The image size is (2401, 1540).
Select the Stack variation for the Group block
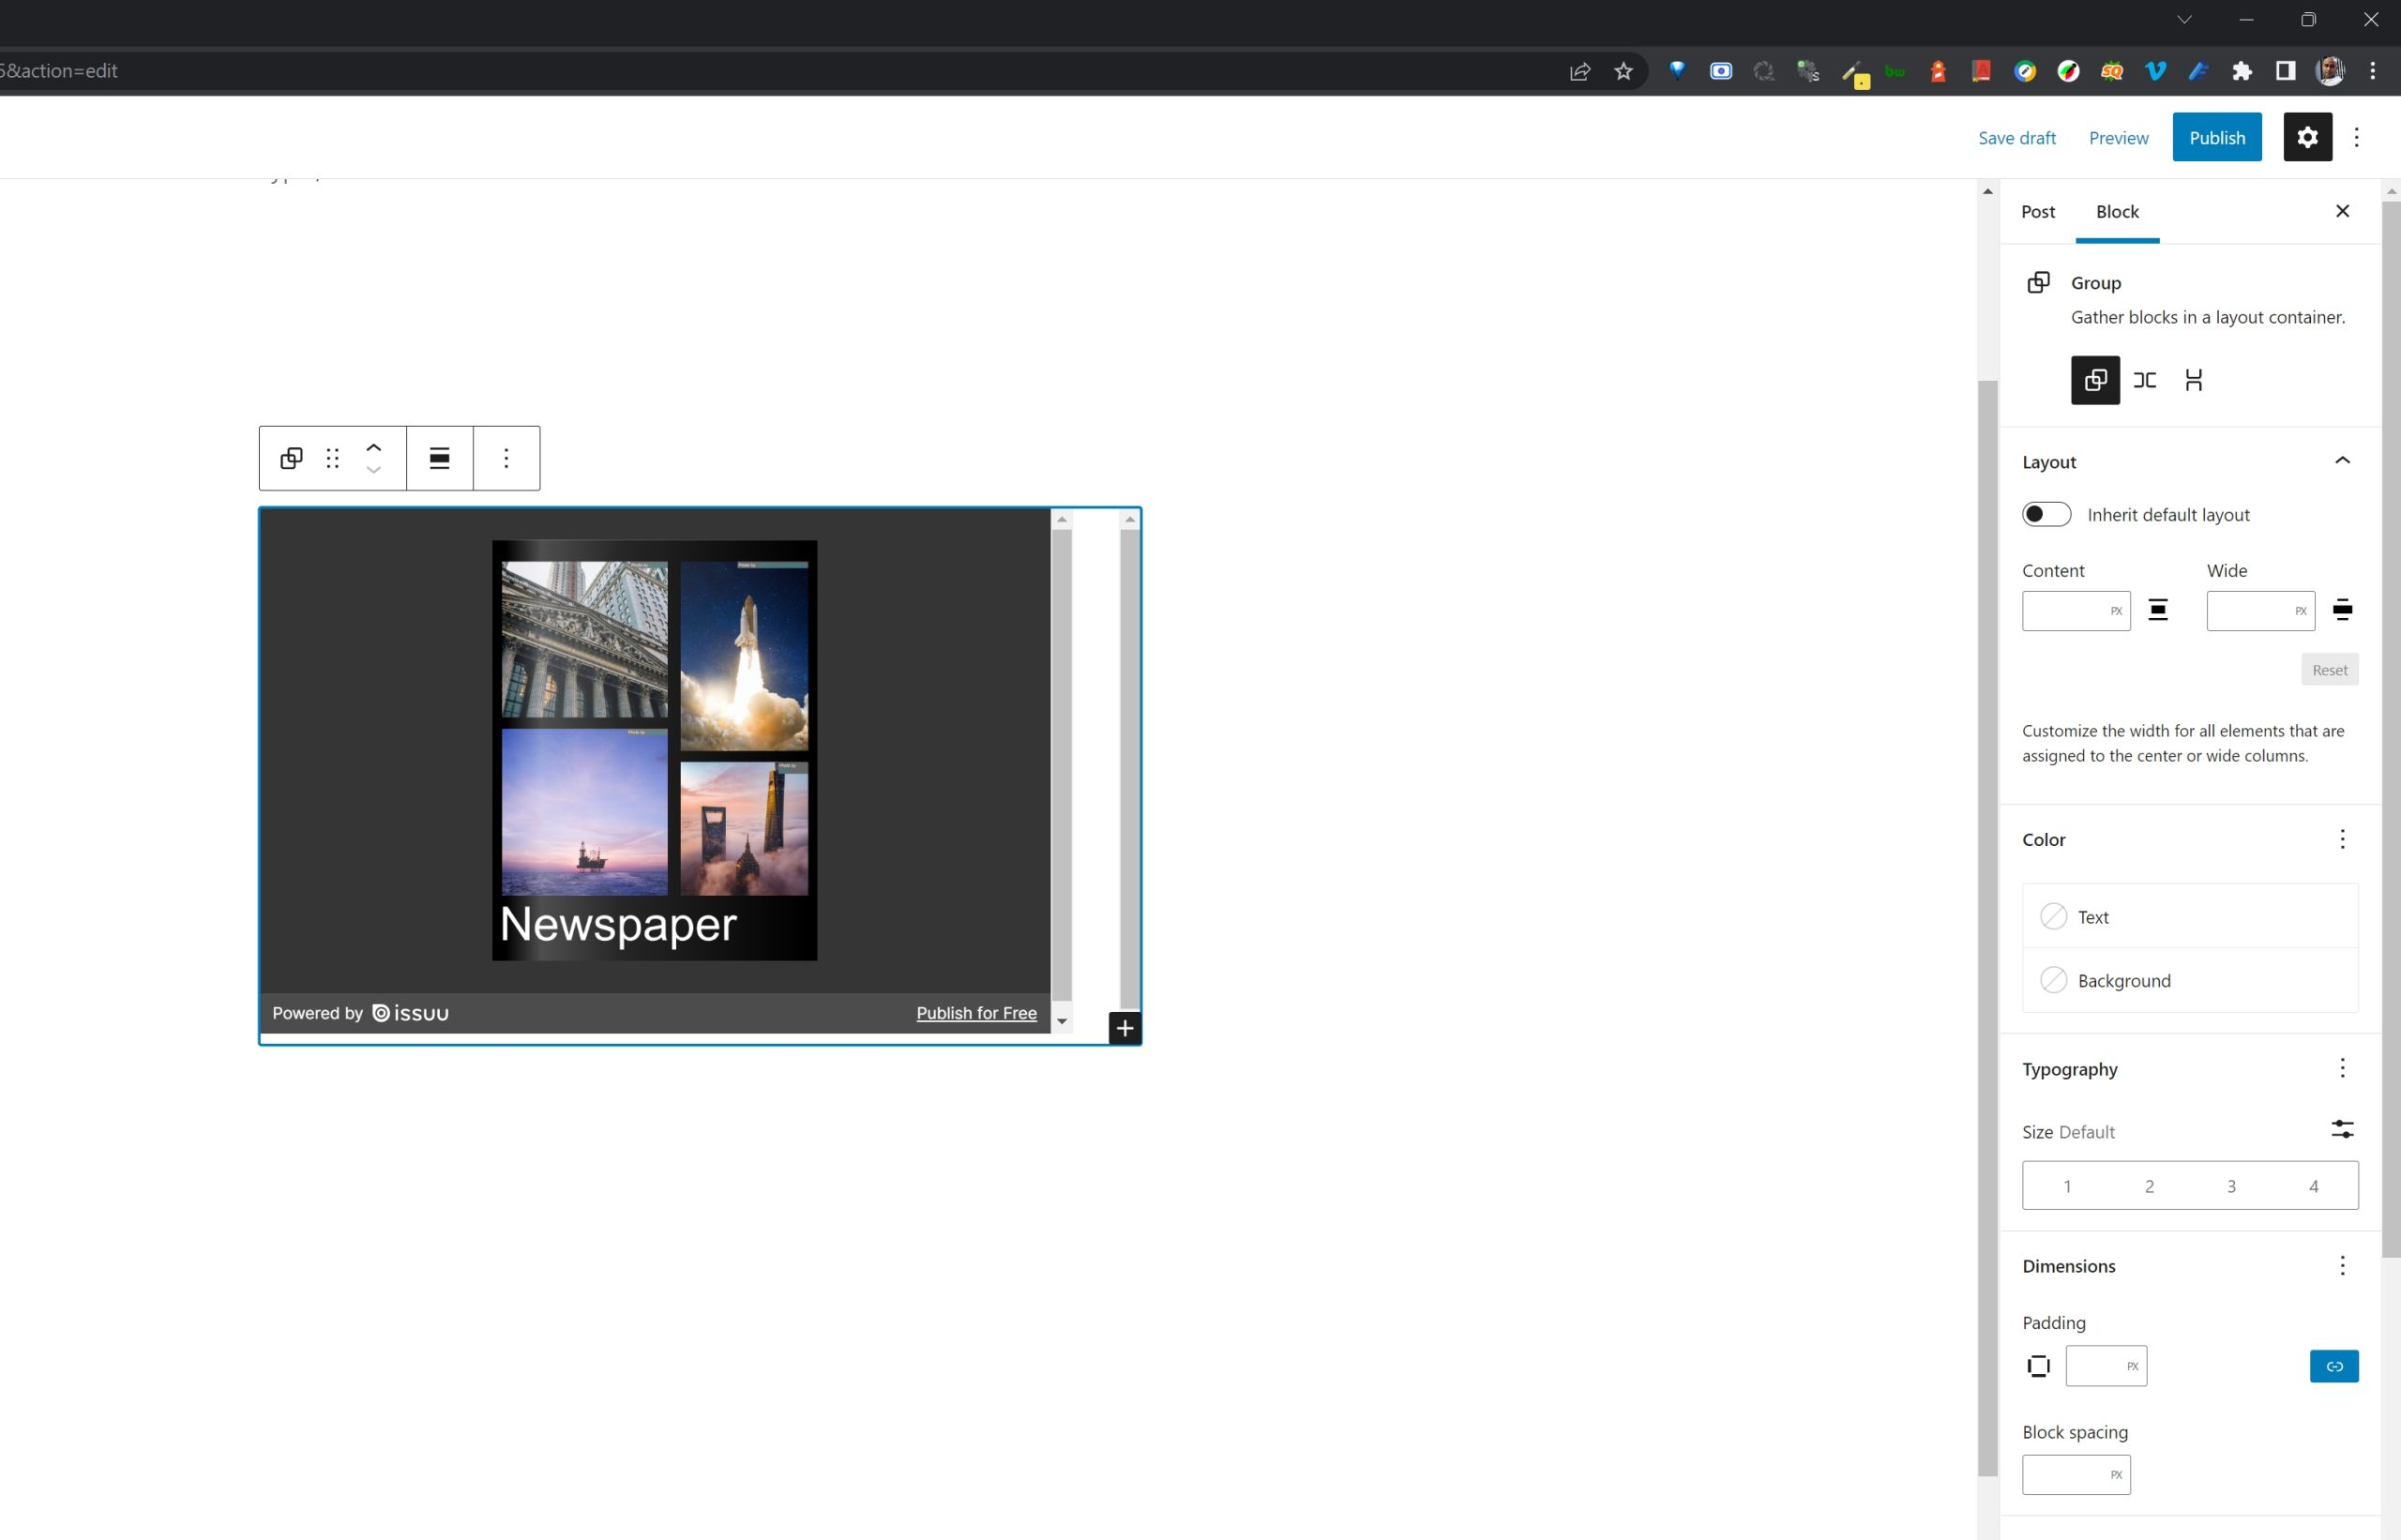[2195, 380]
